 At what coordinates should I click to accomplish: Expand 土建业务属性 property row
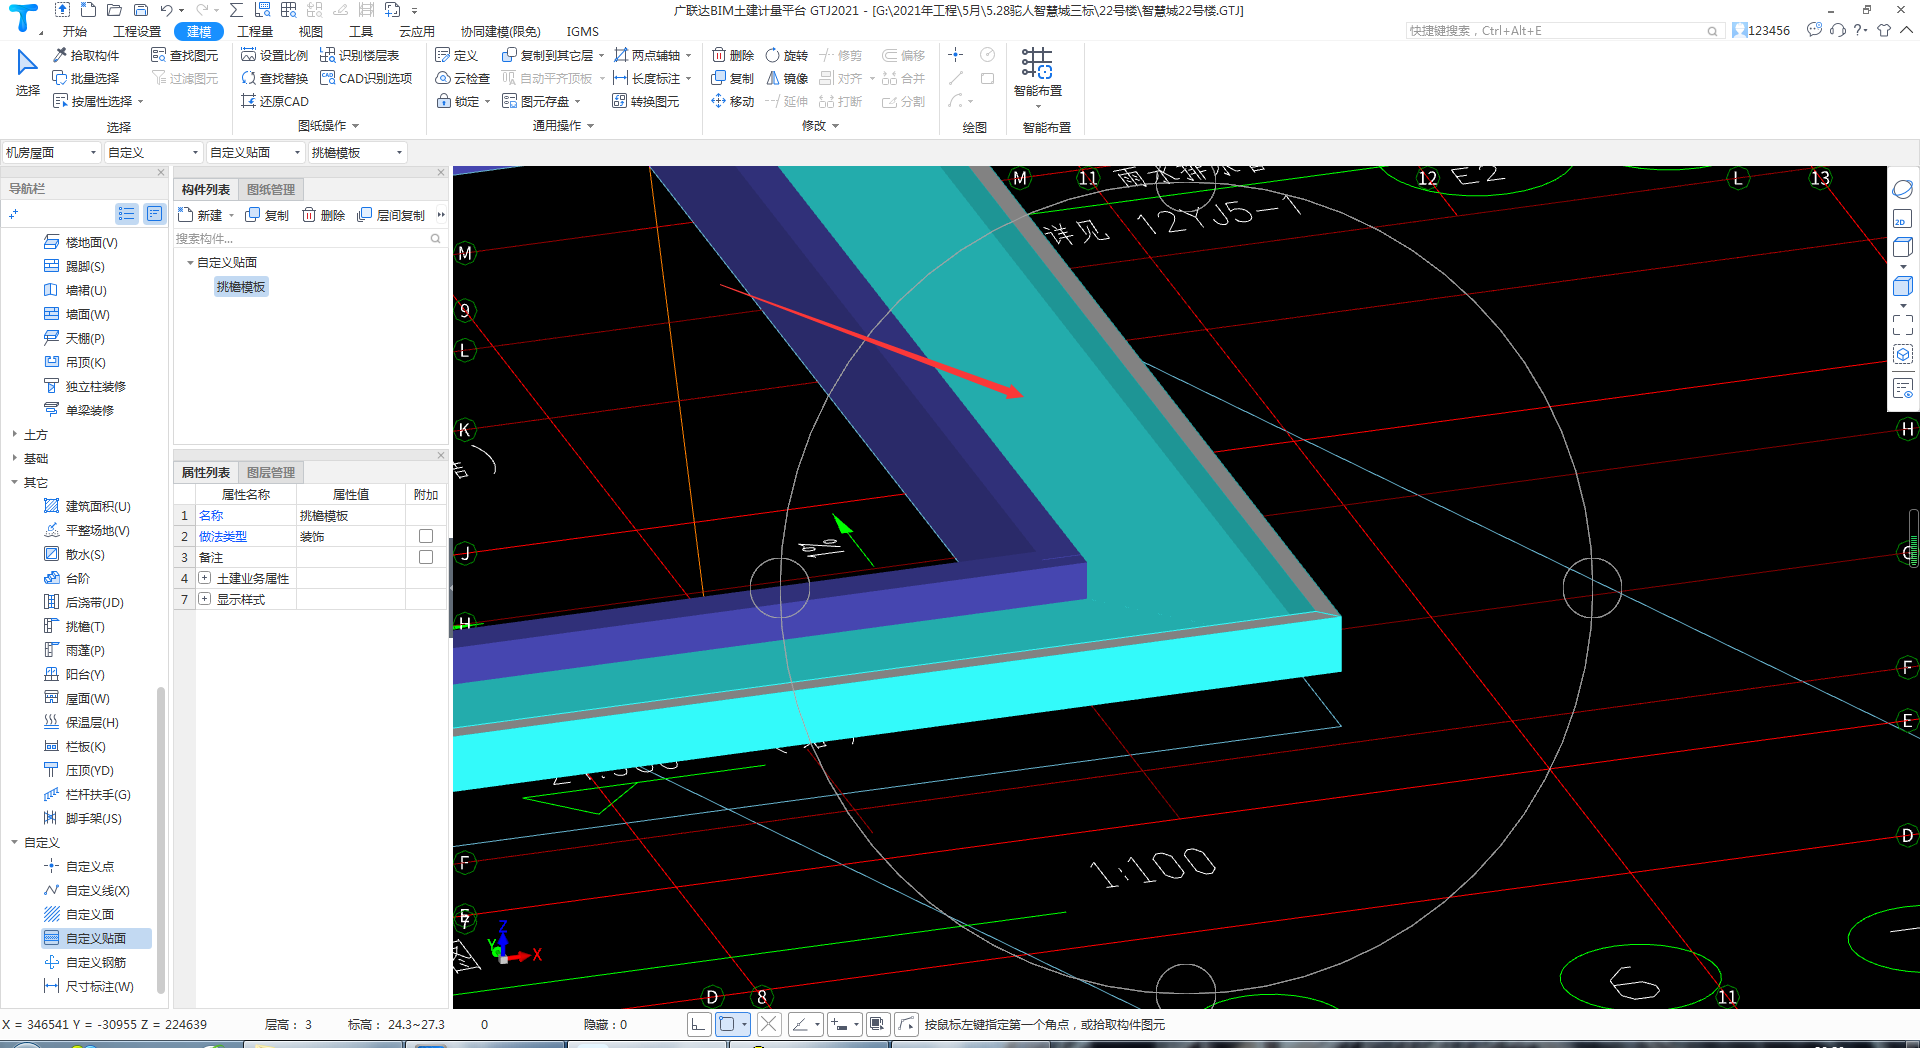(205, 578)
